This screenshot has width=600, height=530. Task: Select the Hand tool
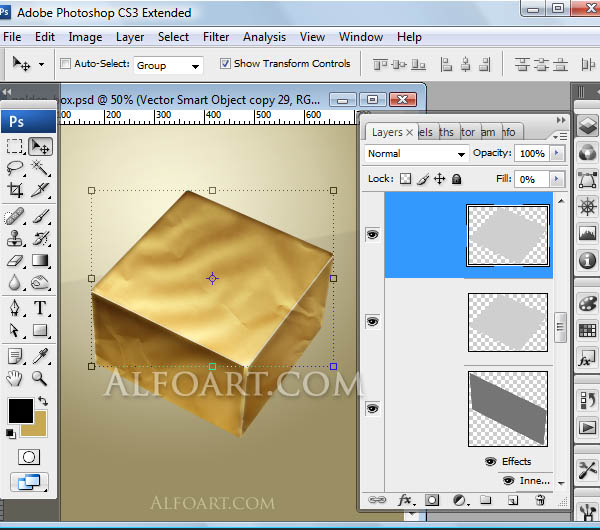point(15,379)
